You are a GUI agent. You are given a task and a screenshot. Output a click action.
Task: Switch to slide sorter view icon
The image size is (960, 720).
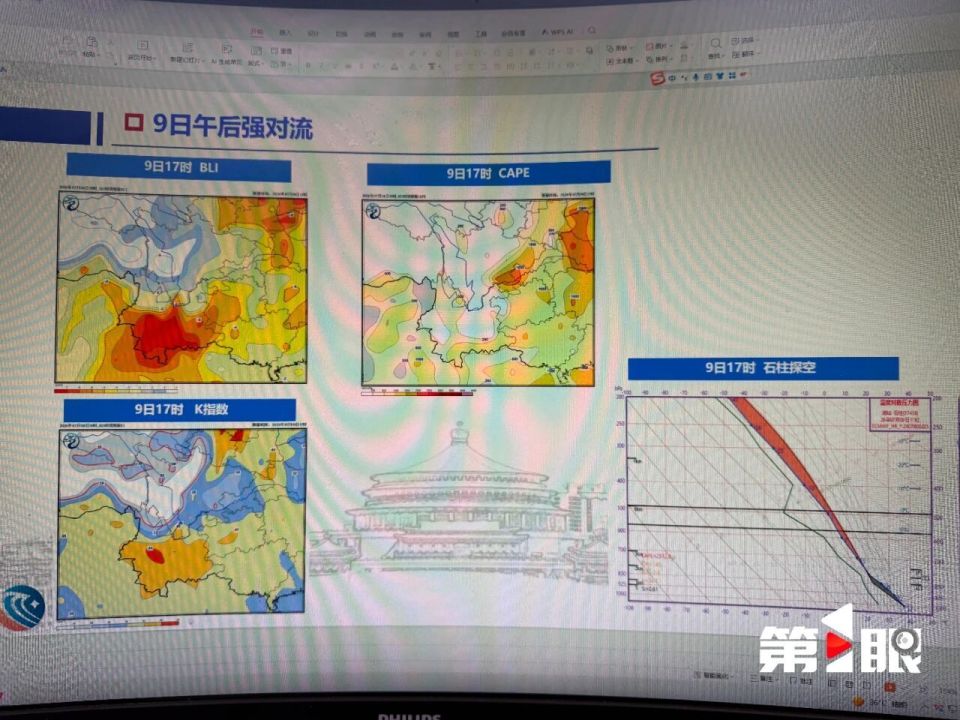click(x=849, y=684)
